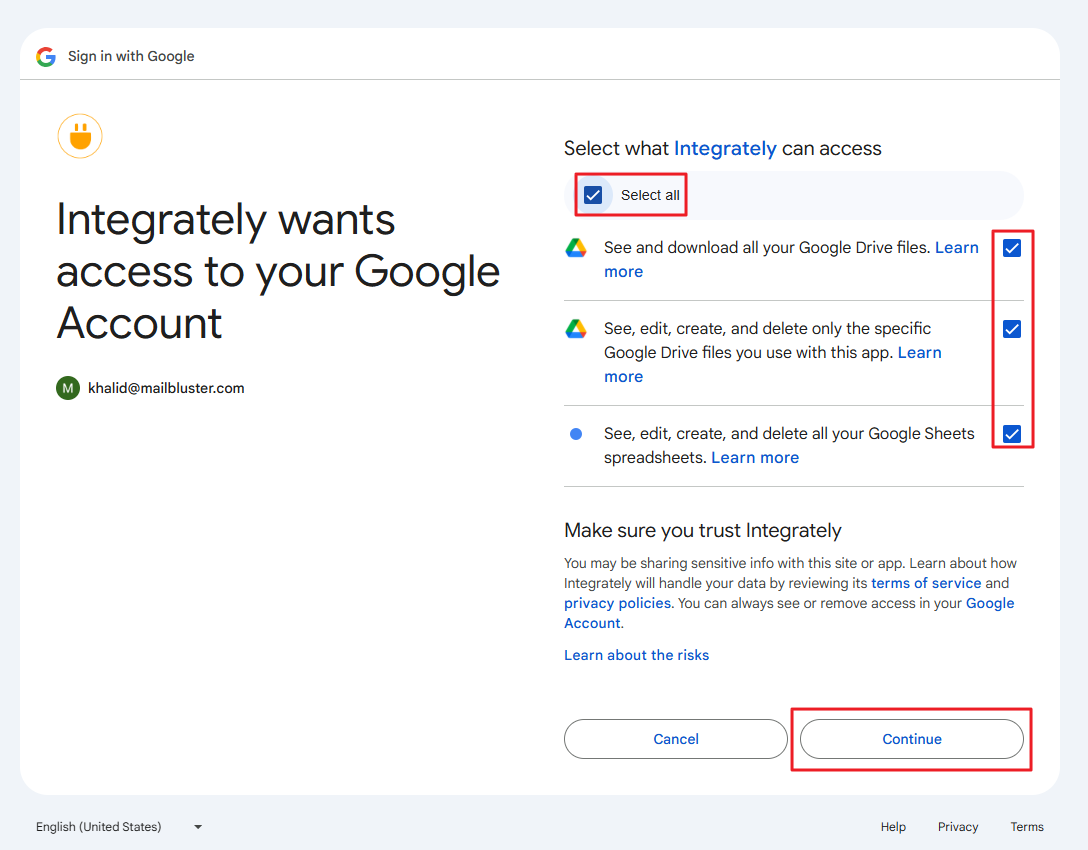Click the blue Google Sheets dot icon
1088x850 pixels.
coord(576,432)
